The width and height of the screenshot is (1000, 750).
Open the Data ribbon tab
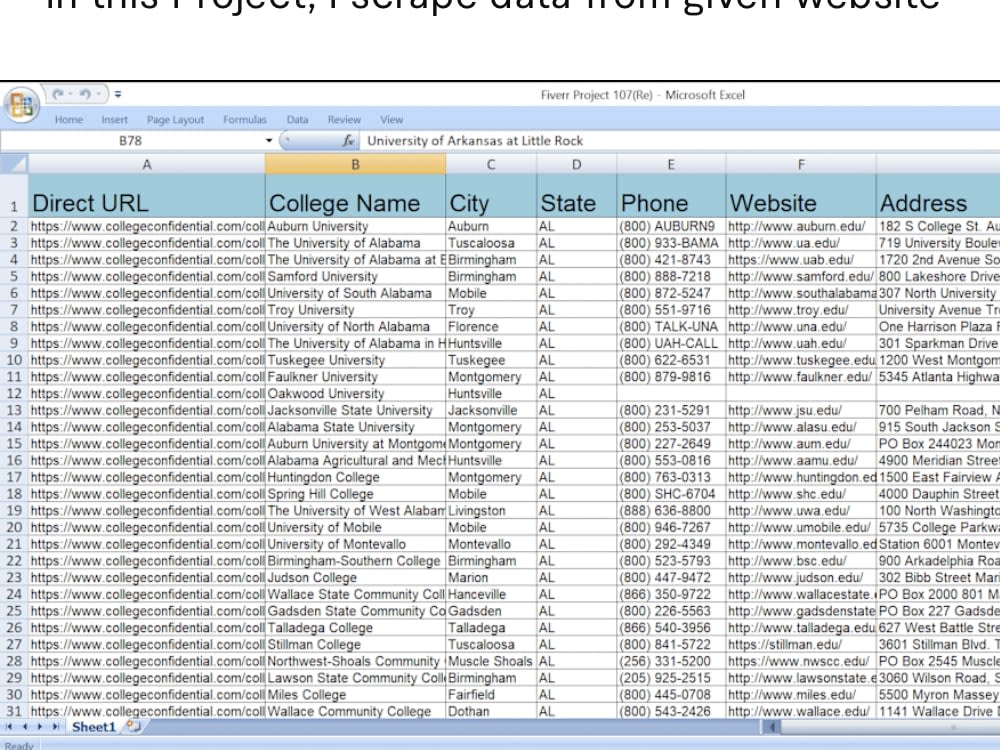tap(297, 119)
